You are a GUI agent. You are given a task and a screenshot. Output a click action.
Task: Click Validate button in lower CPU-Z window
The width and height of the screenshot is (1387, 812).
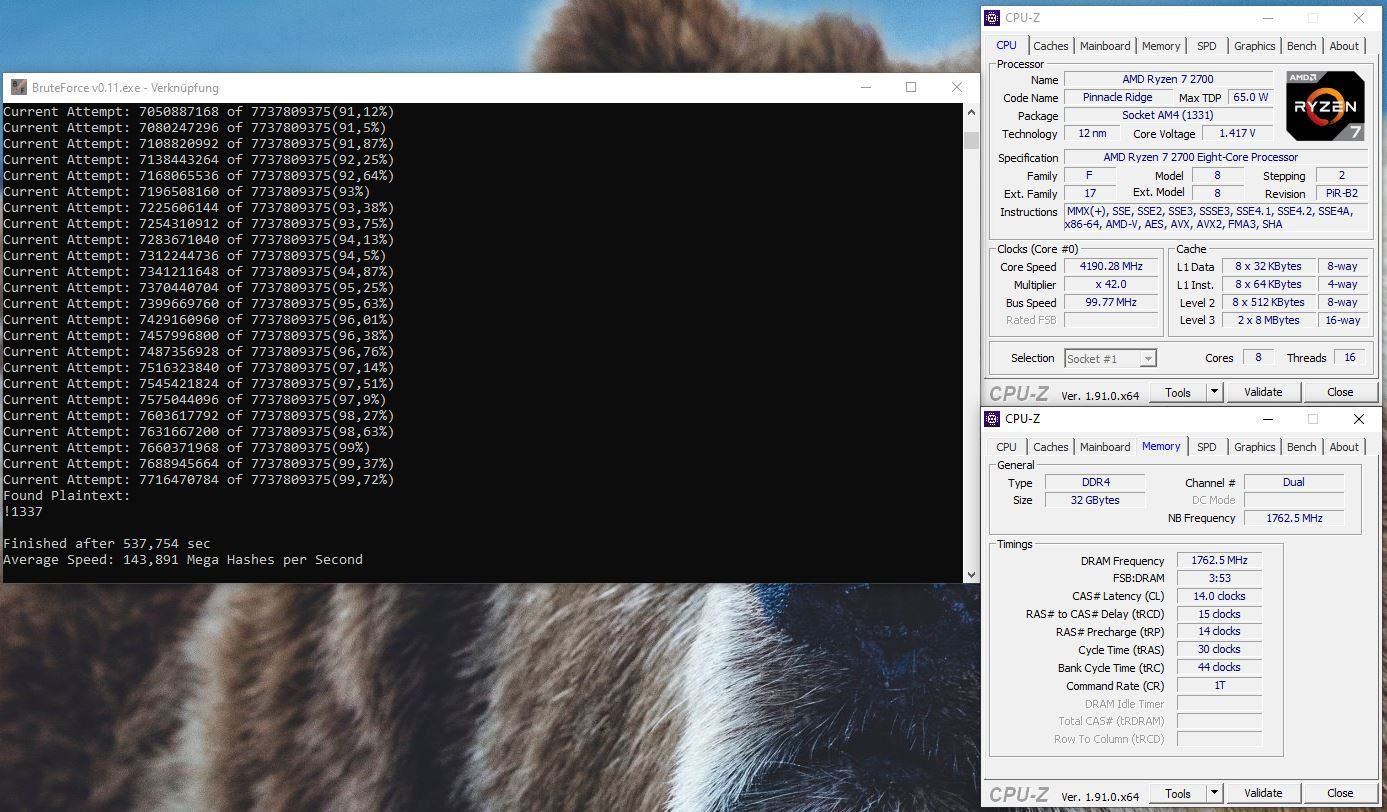click(x=1263, y=793)
